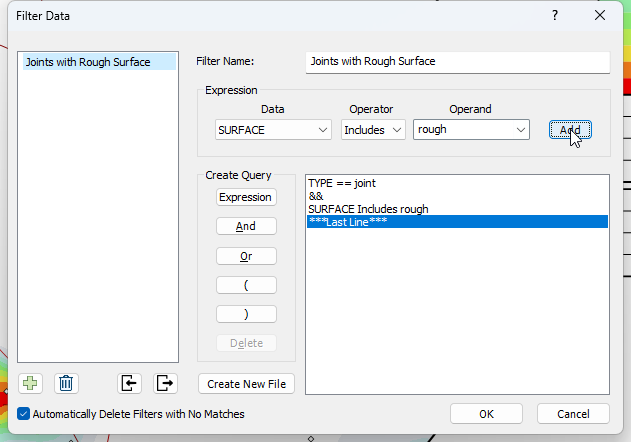The image size is (631, 442).
Task: Open the Operand combo box showing rough
Action: 471,130
